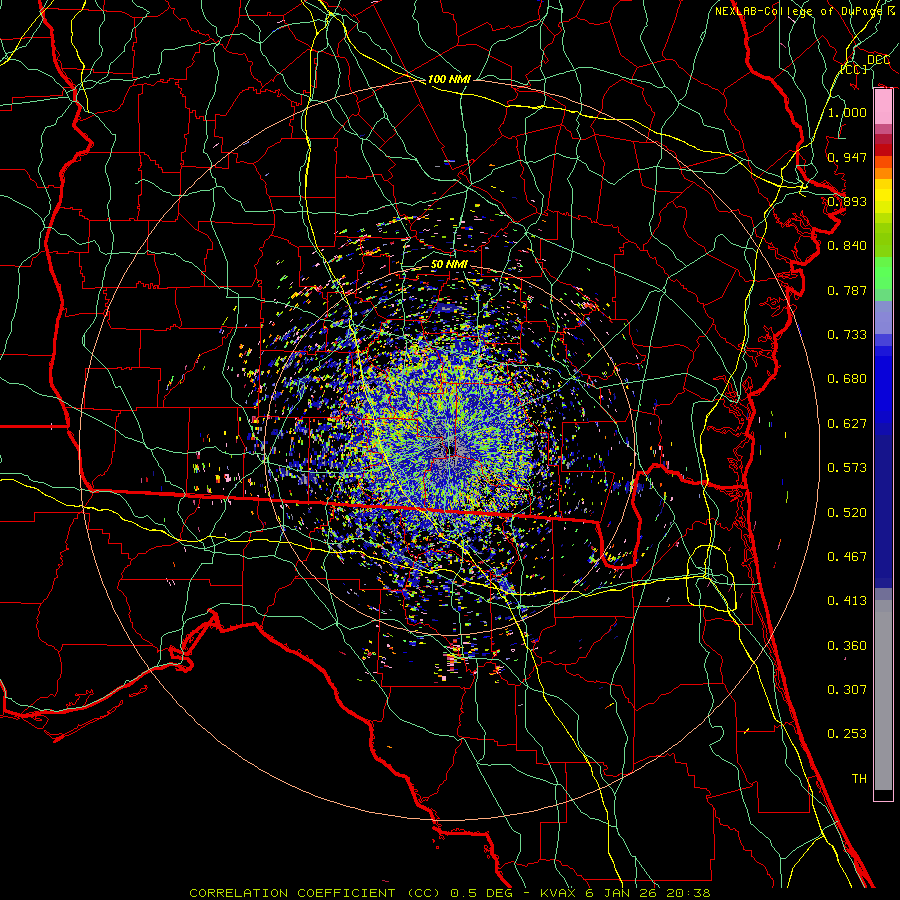Select the 0.307 scale value
Viewport: 900px width, 900px height.
[x=847, y=690]
